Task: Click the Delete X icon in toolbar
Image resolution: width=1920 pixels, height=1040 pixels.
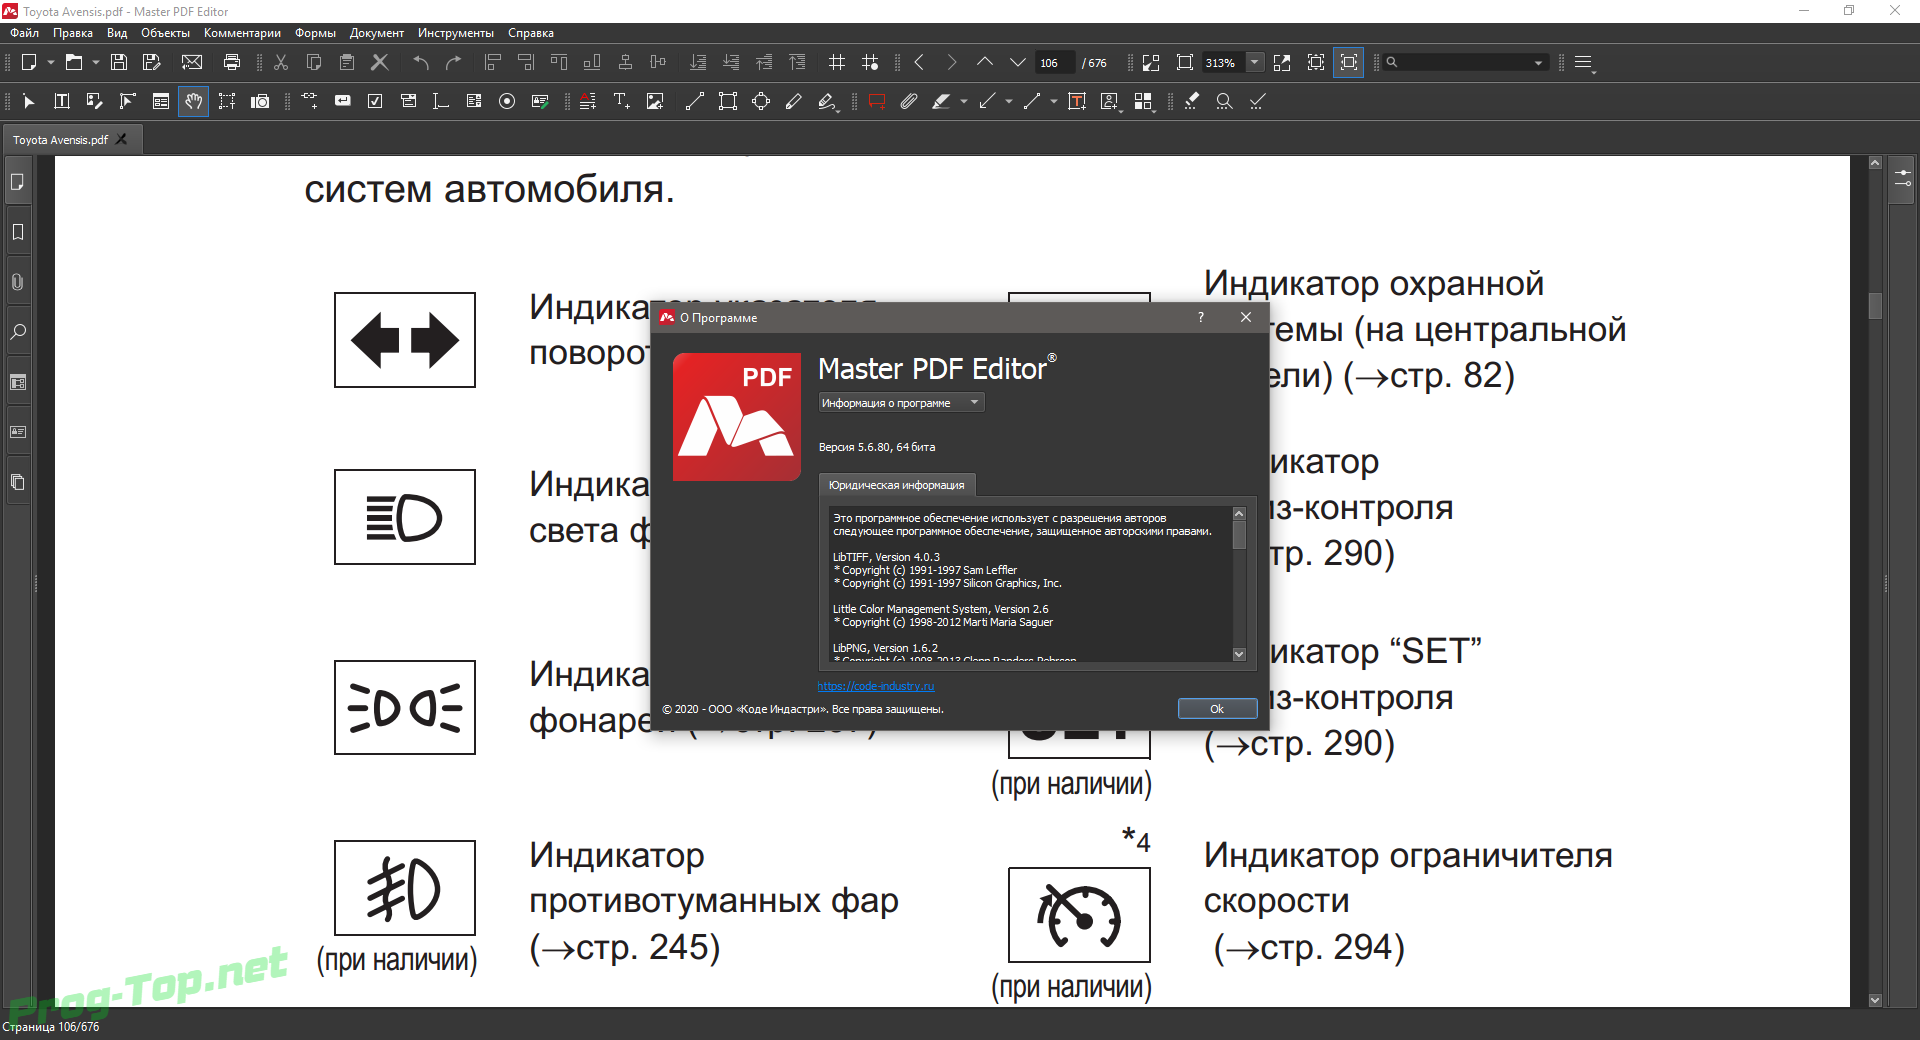Action: click(x=380, y=62)
